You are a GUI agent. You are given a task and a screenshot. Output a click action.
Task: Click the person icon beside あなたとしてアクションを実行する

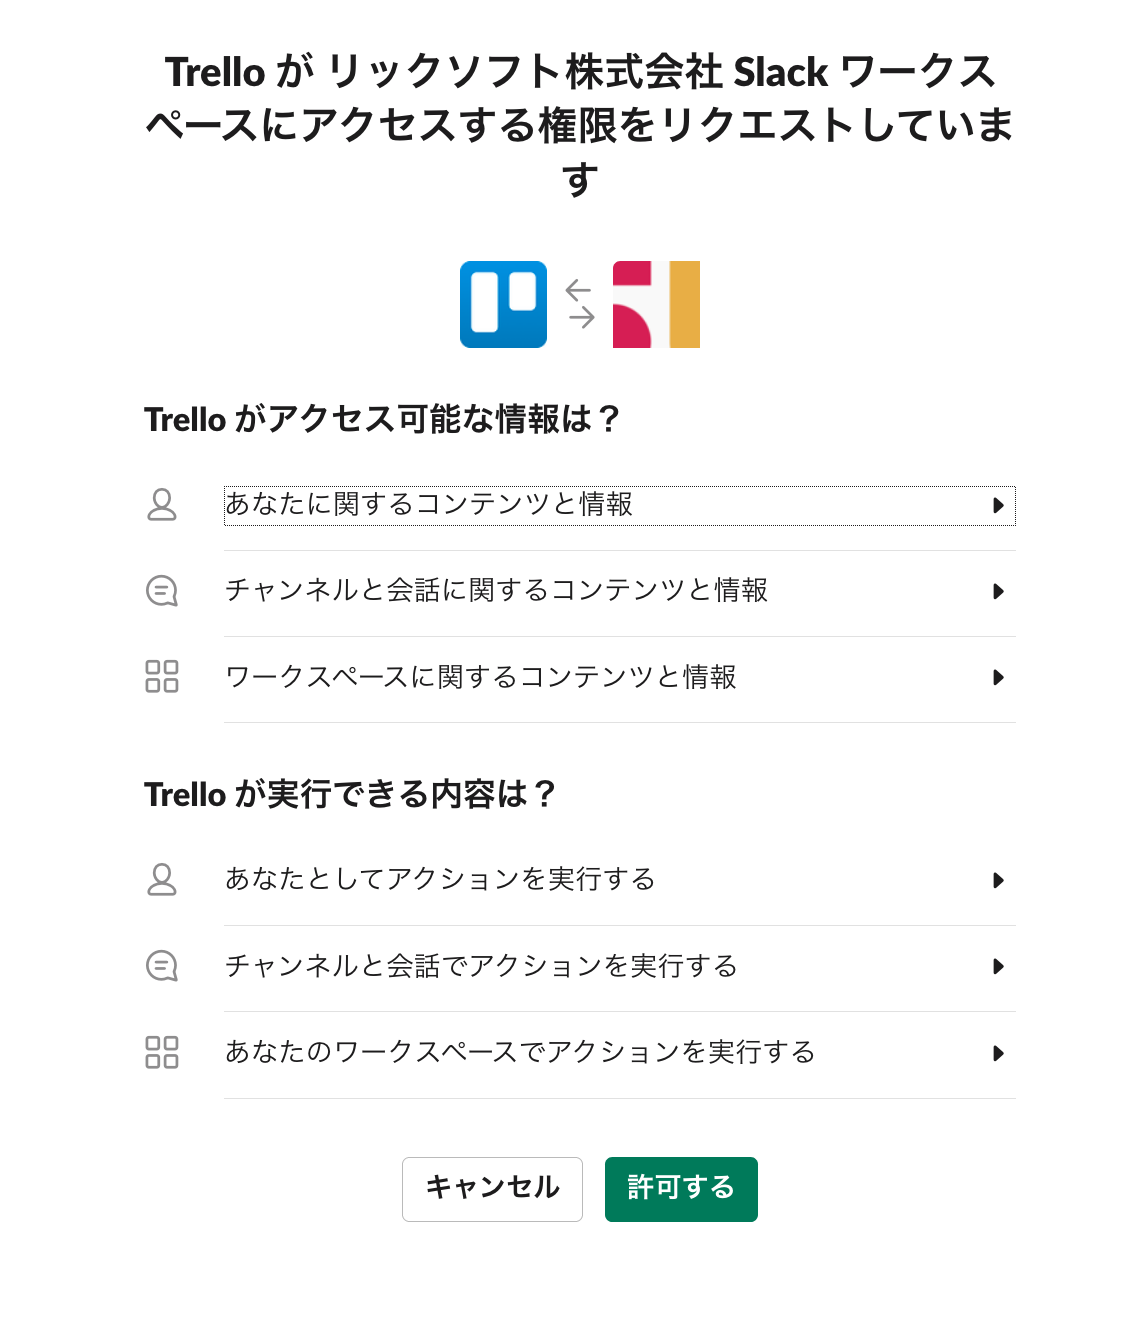tap(162, 880)
